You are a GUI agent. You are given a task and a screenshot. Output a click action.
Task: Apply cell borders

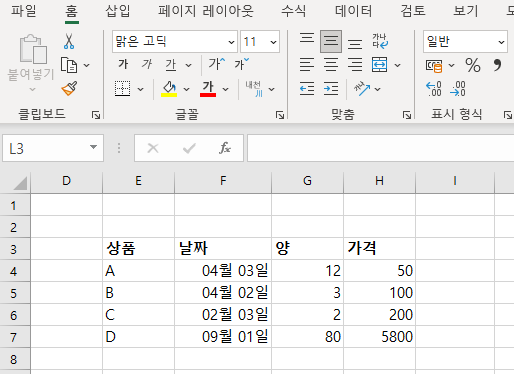(x=122, y=89)
